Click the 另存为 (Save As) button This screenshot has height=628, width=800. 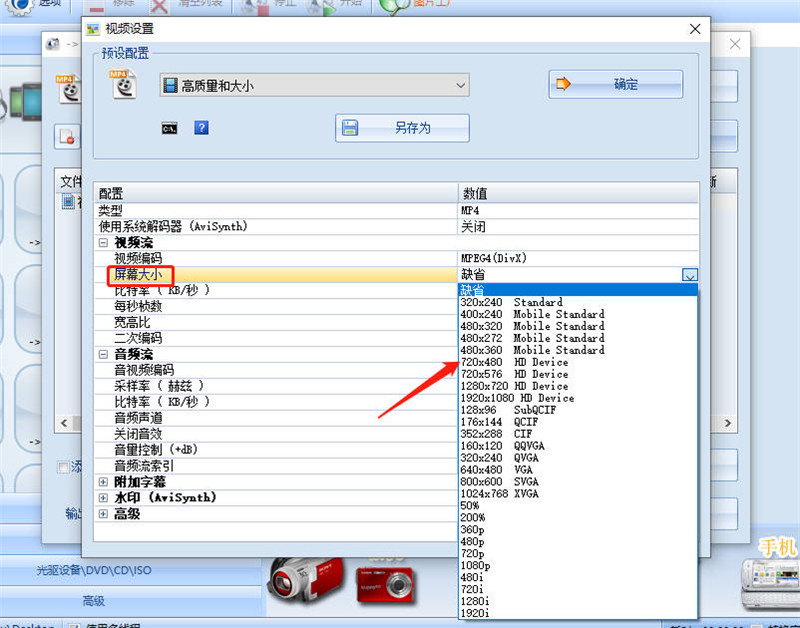point(402,128)
